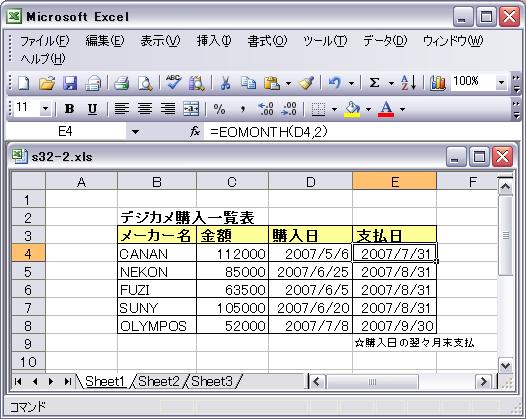Undo the last action

point(334,83)
